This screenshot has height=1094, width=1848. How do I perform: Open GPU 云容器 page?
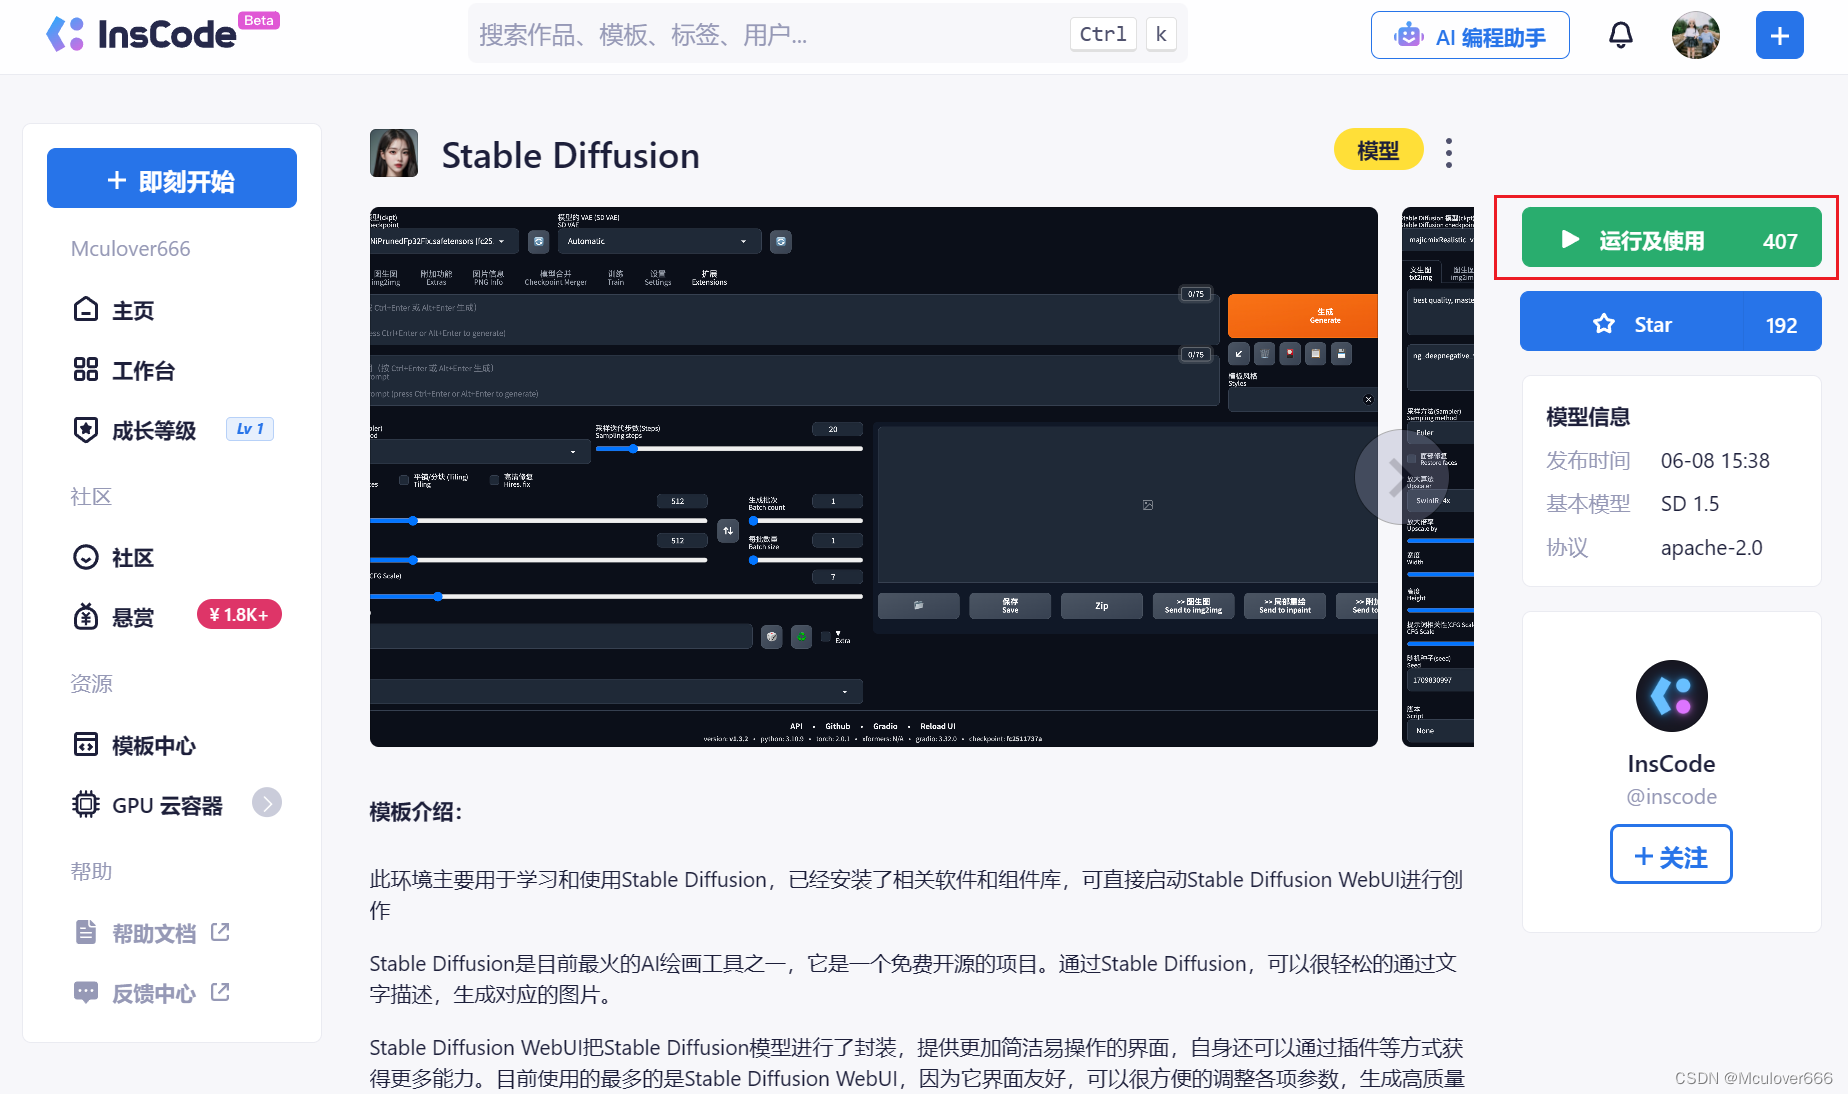(167, 805)
